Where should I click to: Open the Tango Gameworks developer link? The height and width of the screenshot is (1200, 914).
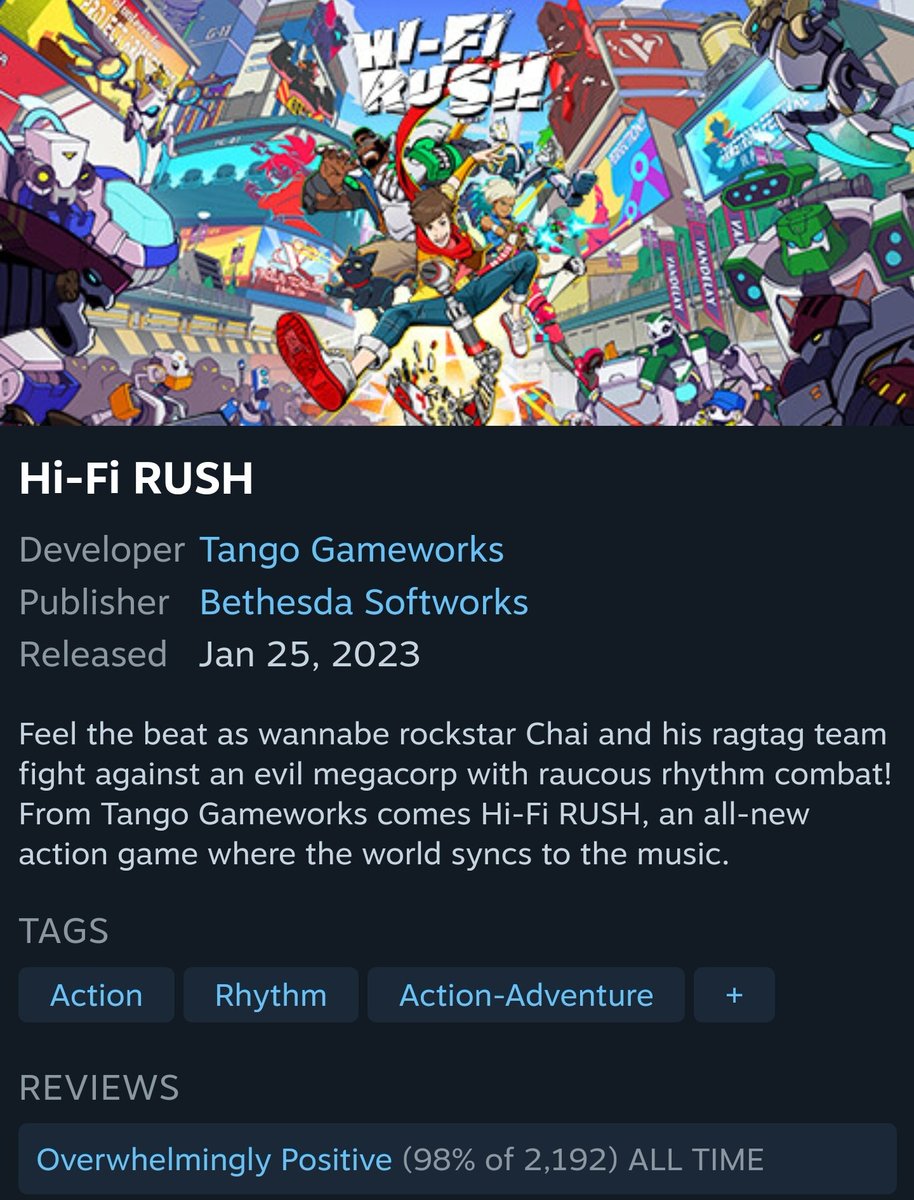(351, 549)
